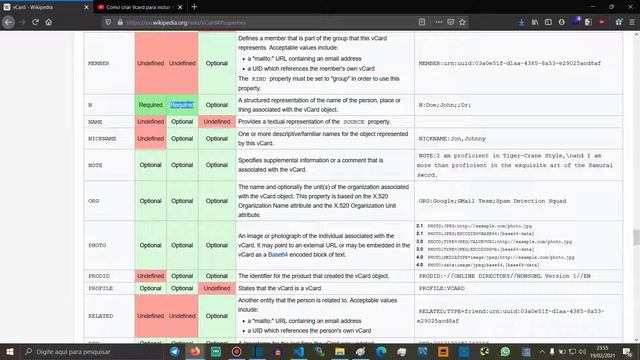Close the vCard - Wikipedia tab
The height and width of the screenshot is (360, 640).
click(86, 7)
